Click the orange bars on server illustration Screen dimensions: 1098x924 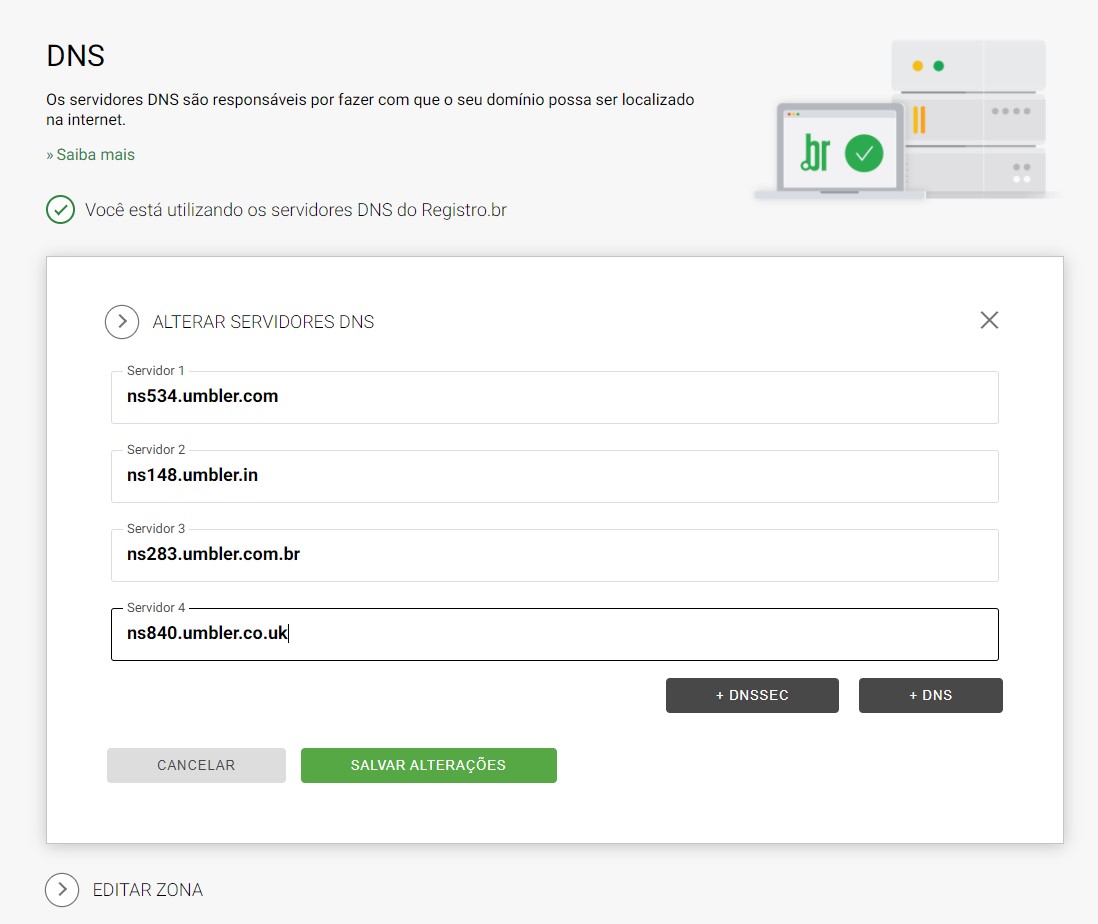pyautogui.click(x=919, y=120)
